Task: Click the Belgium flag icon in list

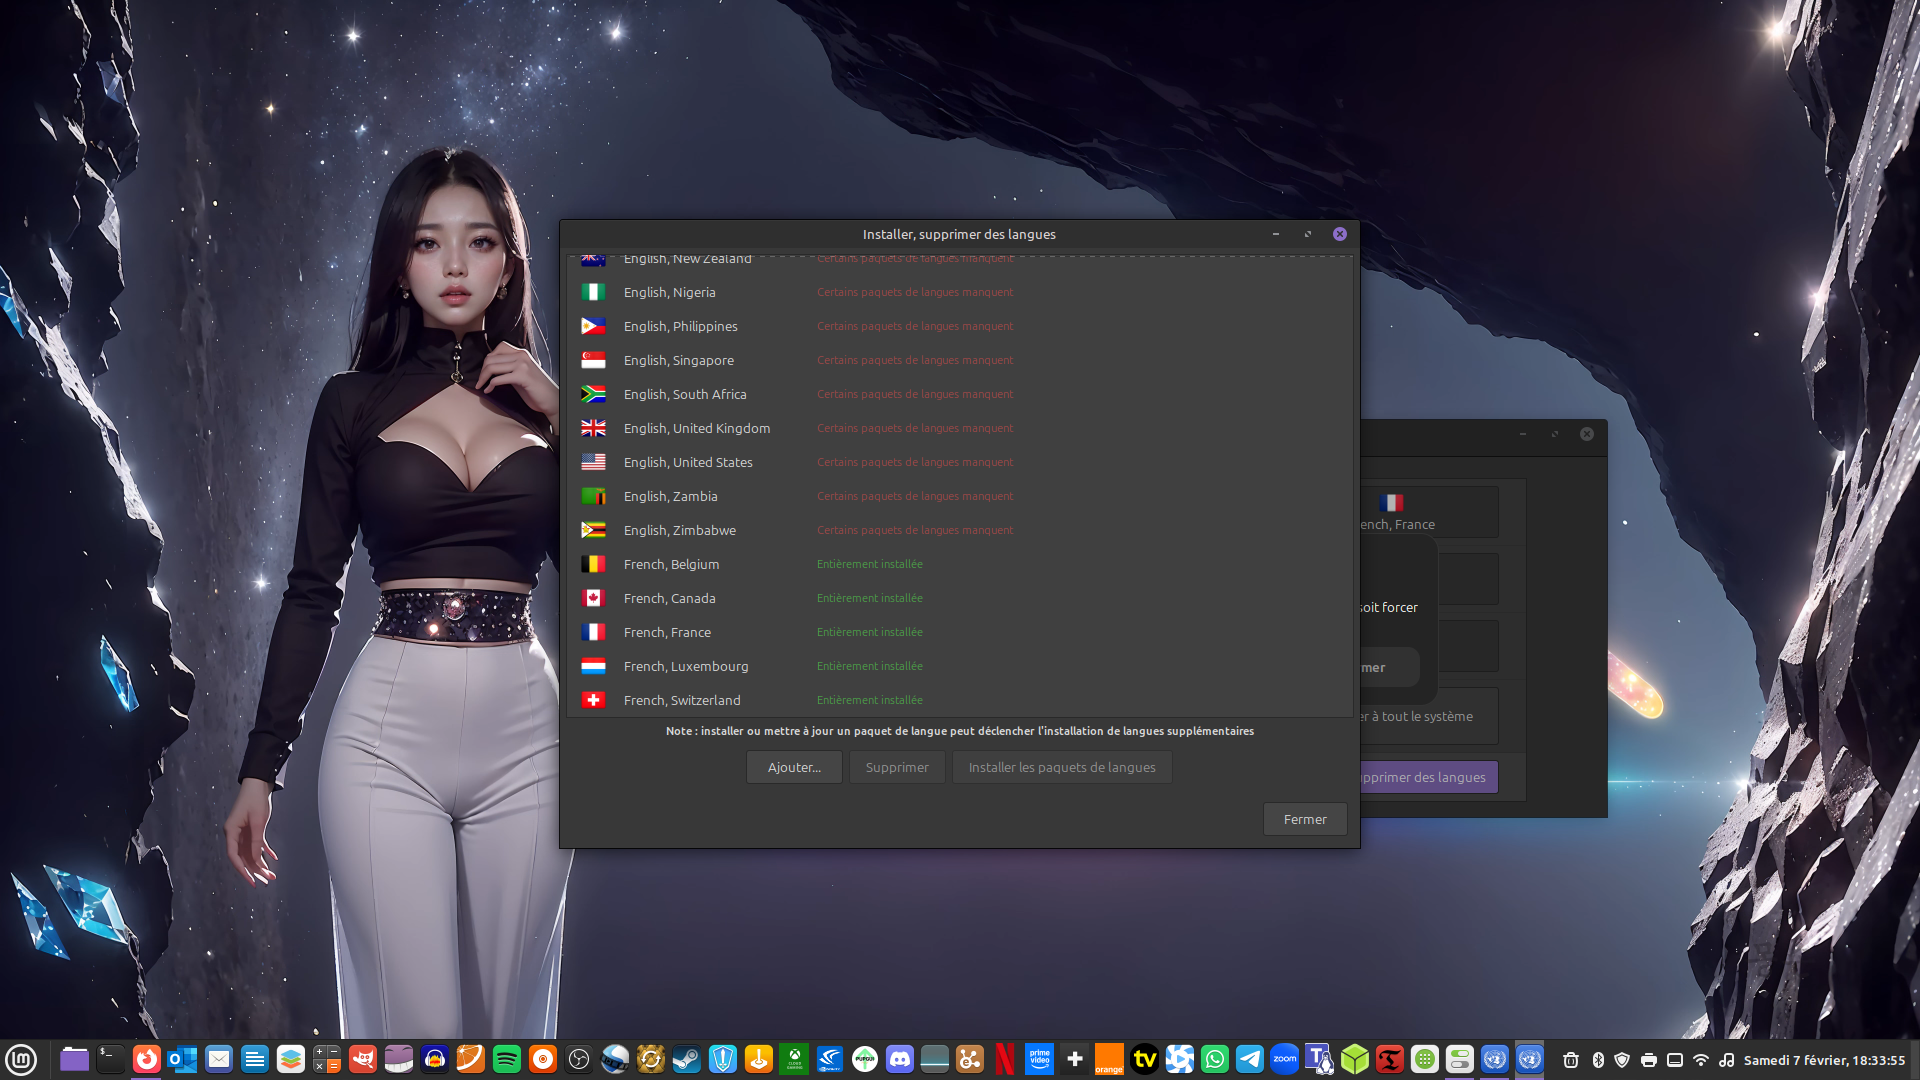Action: click(x=593, y=564)
